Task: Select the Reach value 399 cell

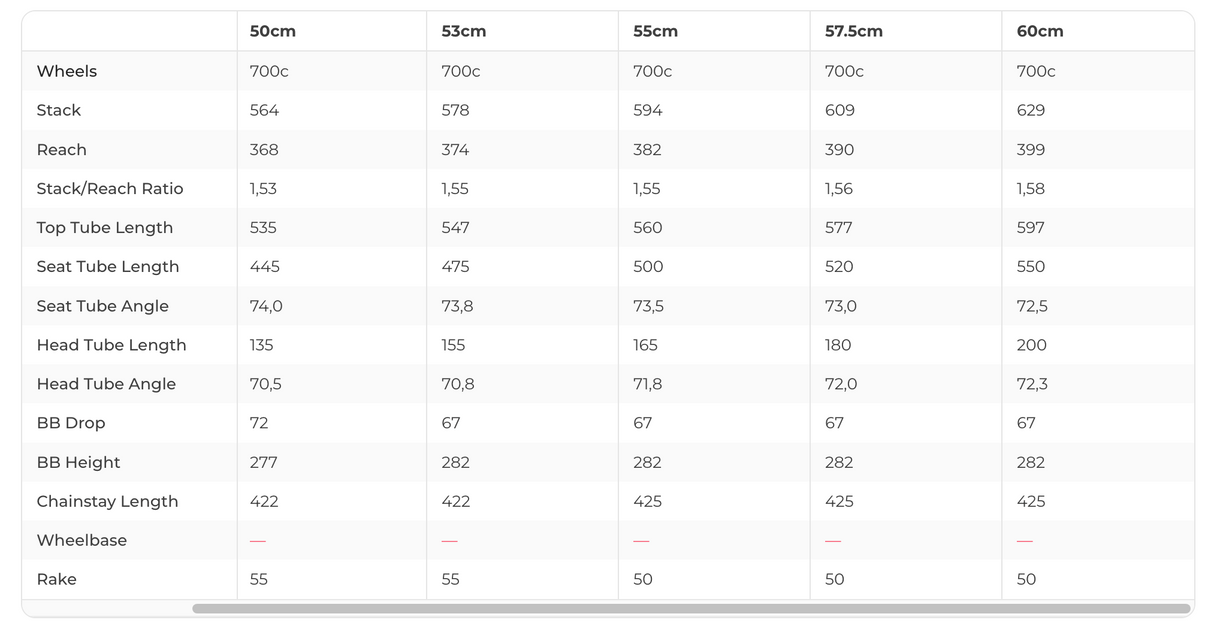Action: pos(1031,149)
